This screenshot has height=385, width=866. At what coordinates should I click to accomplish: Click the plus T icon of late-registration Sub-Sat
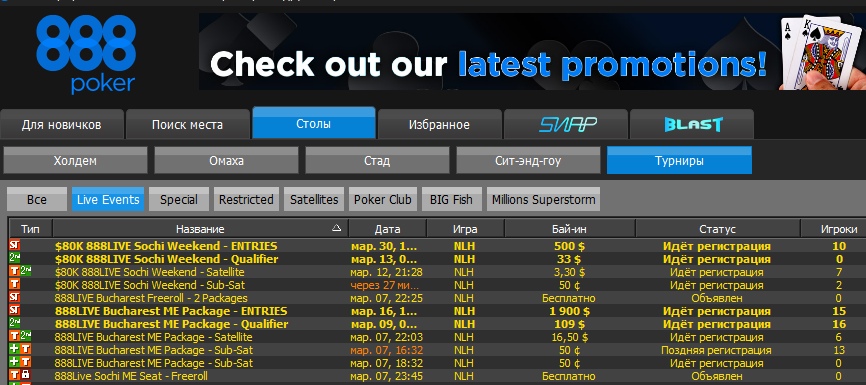pos(20,350)
